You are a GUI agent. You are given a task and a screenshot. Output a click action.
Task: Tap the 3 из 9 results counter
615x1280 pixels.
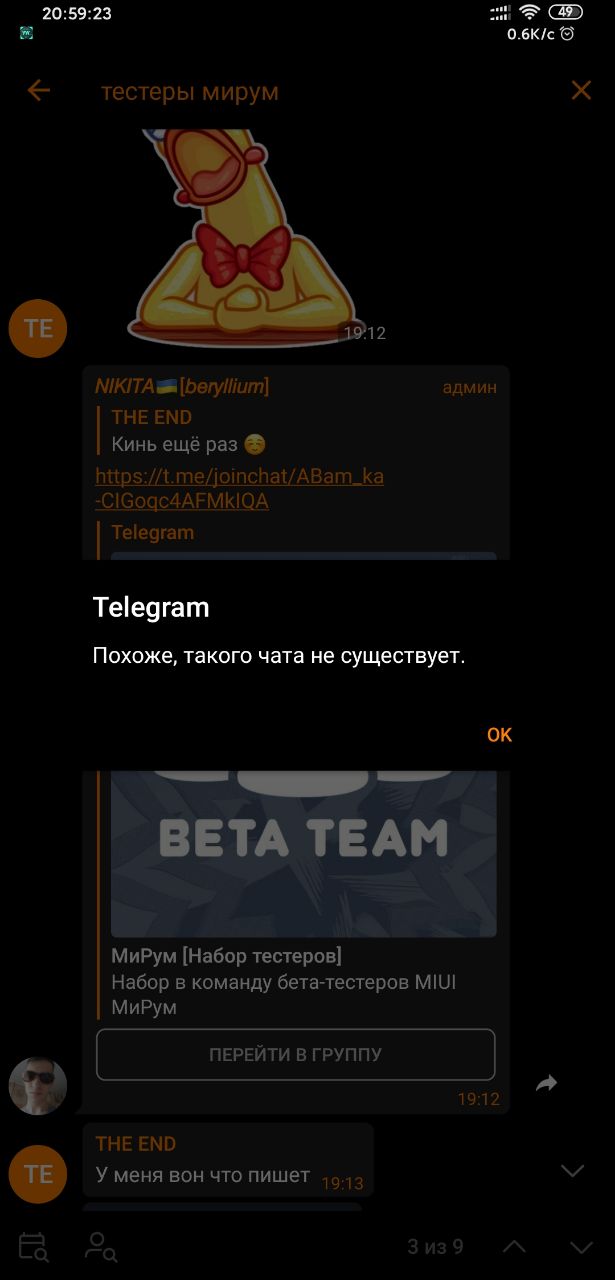point(435,1247)
